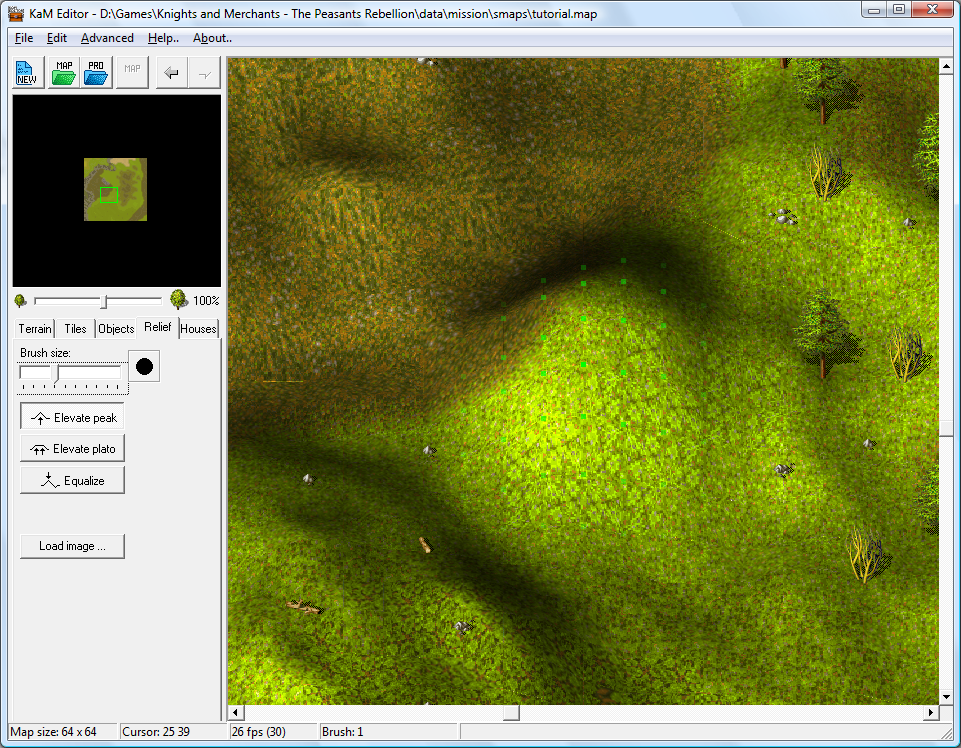This screenshot has width=961, height=748.
Task: Open the About.. menu
Action: click(x=212, y=38)
